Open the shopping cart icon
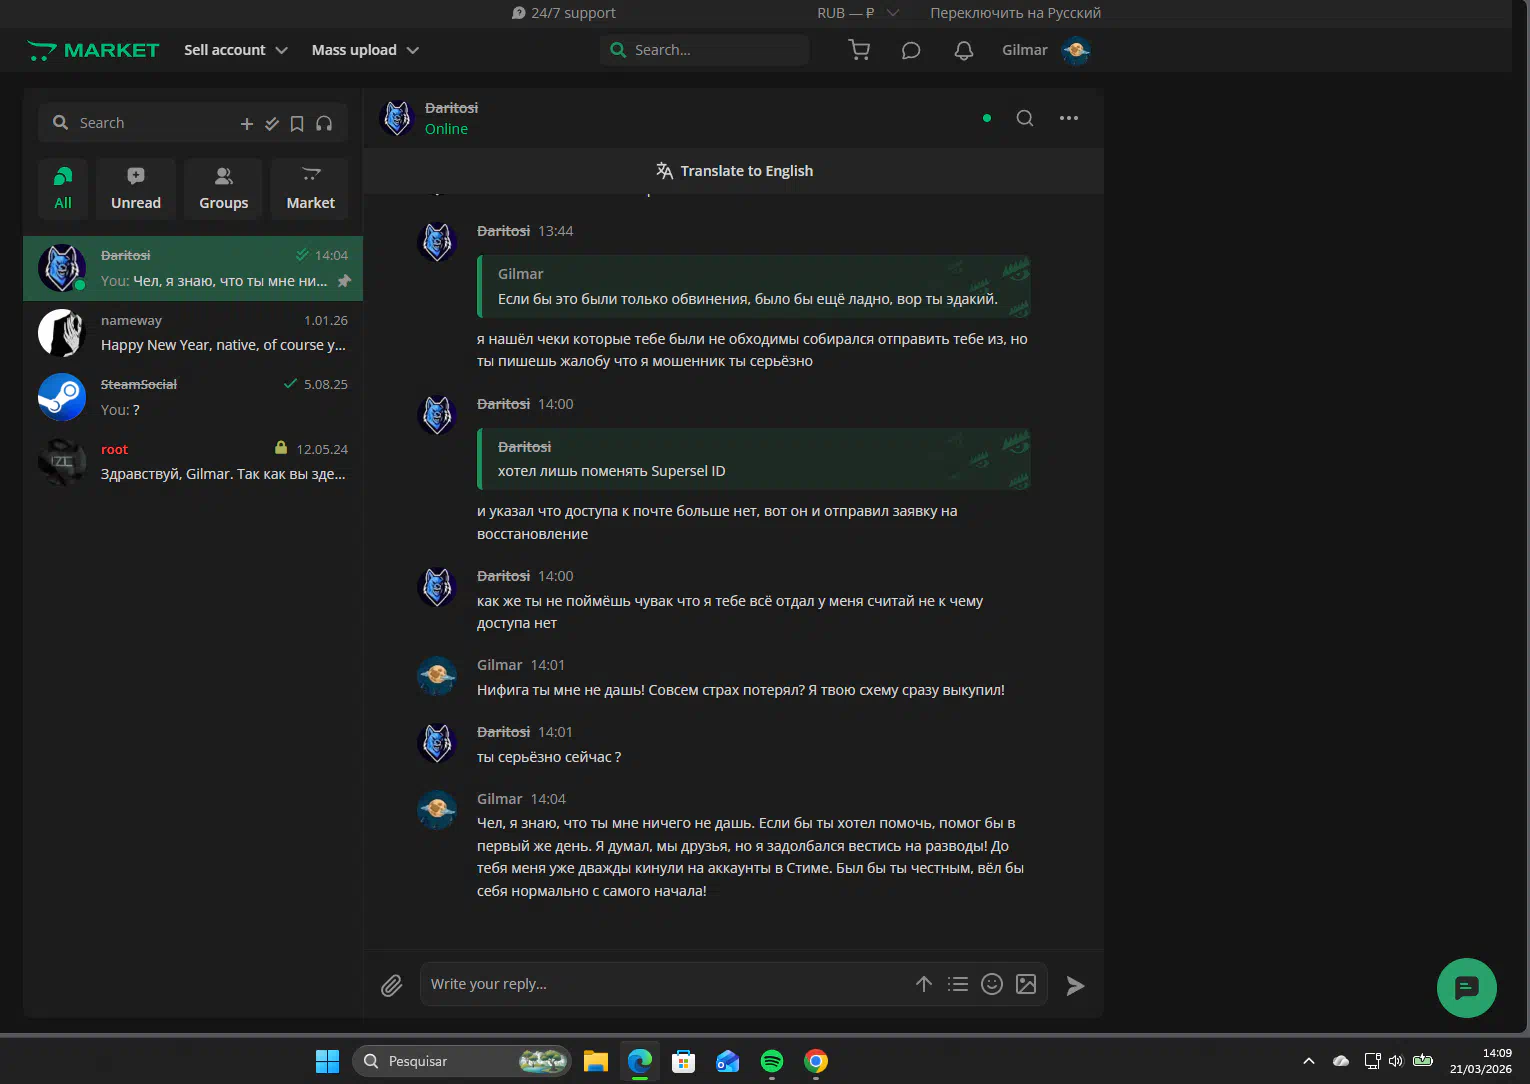 [859, 50]
